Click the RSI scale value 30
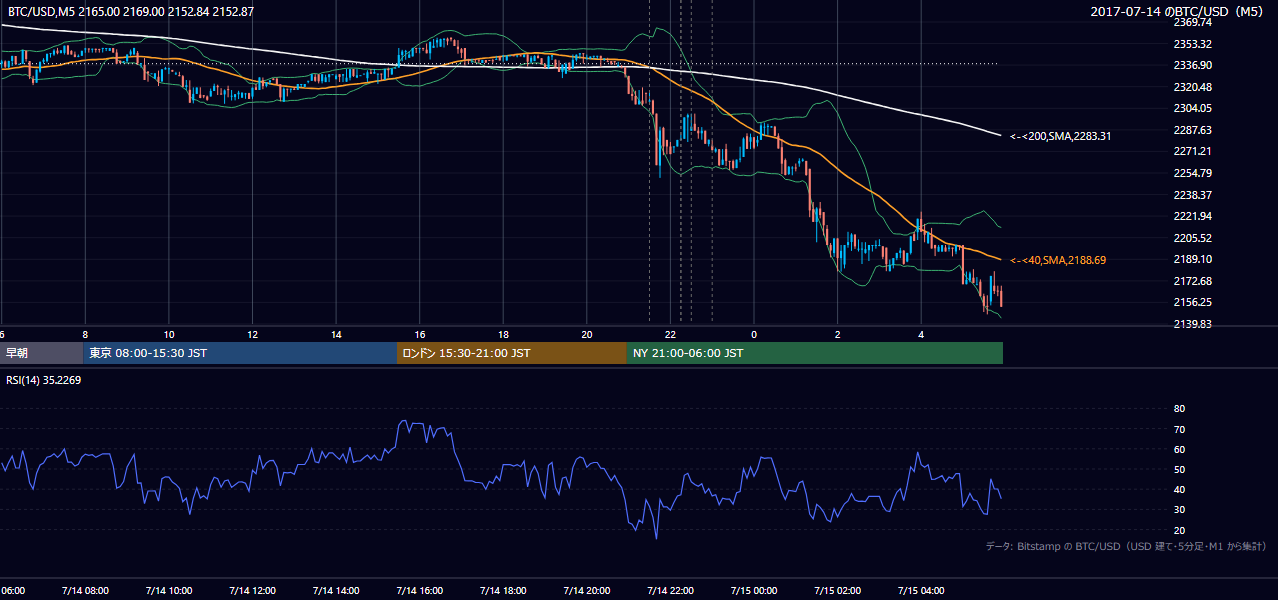1278x600 pixels. 1179,510
